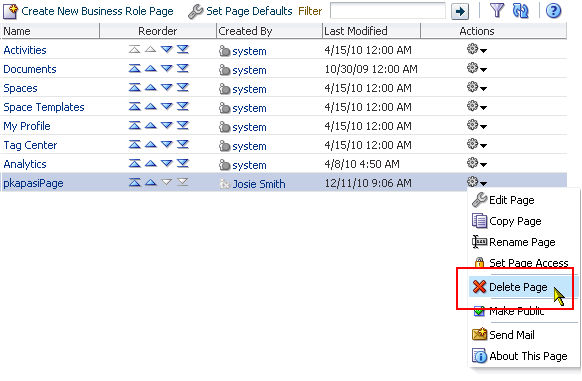Move pkapasiPage to top

(x=134, y=182)
